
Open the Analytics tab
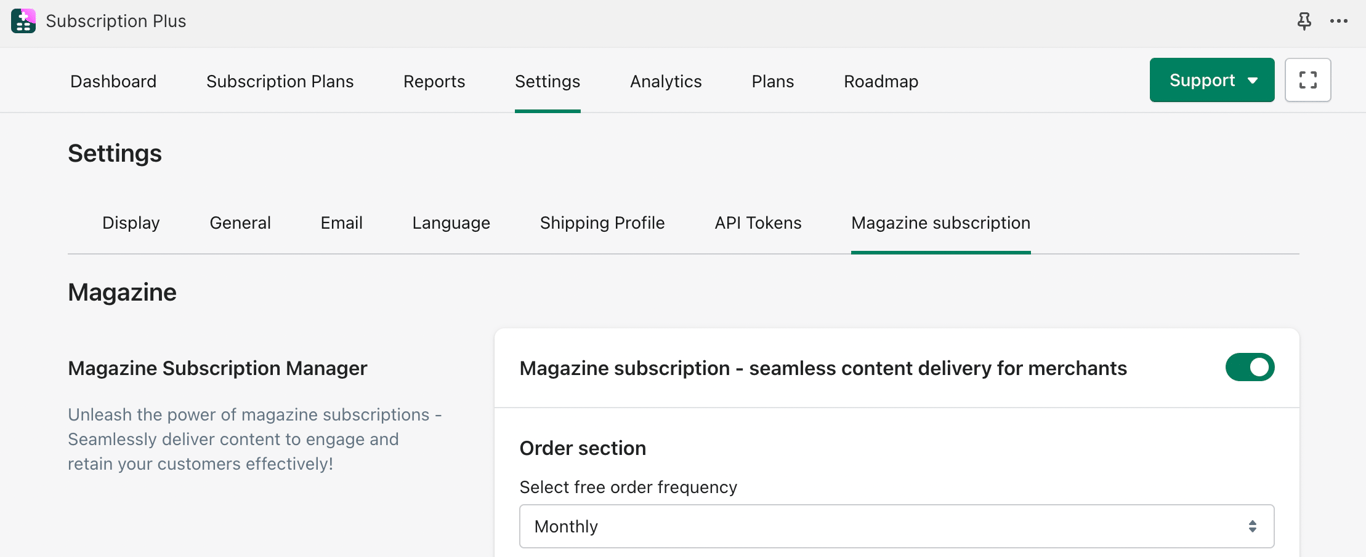click(x=666, y=81)
